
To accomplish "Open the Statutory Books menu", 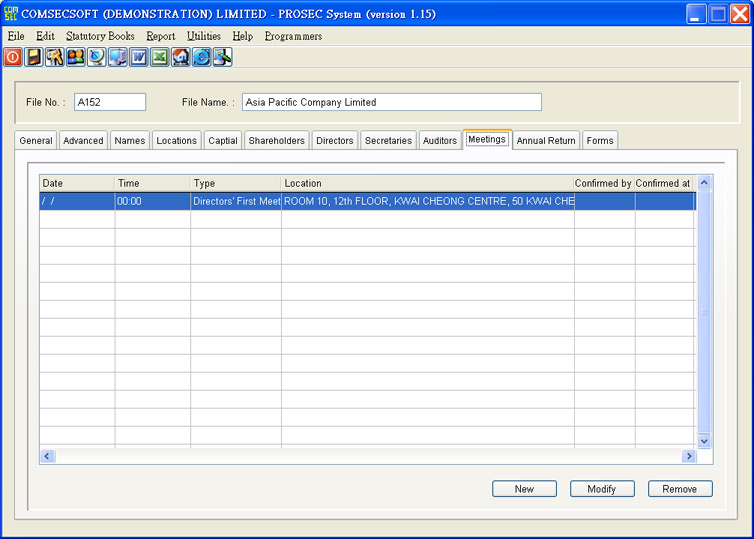I will click(100, 36).
